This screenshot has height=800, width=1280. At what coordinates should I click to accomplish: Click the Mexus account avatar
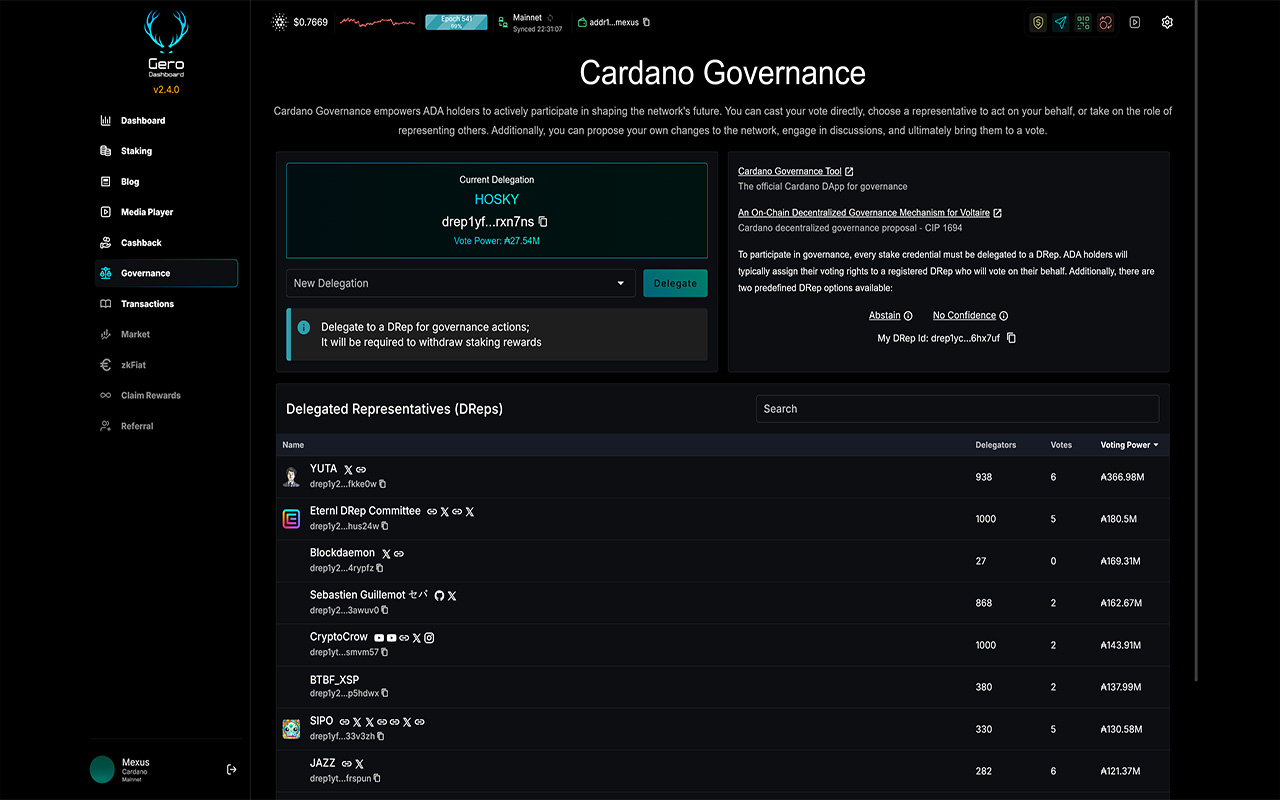(x=102, y=769)
